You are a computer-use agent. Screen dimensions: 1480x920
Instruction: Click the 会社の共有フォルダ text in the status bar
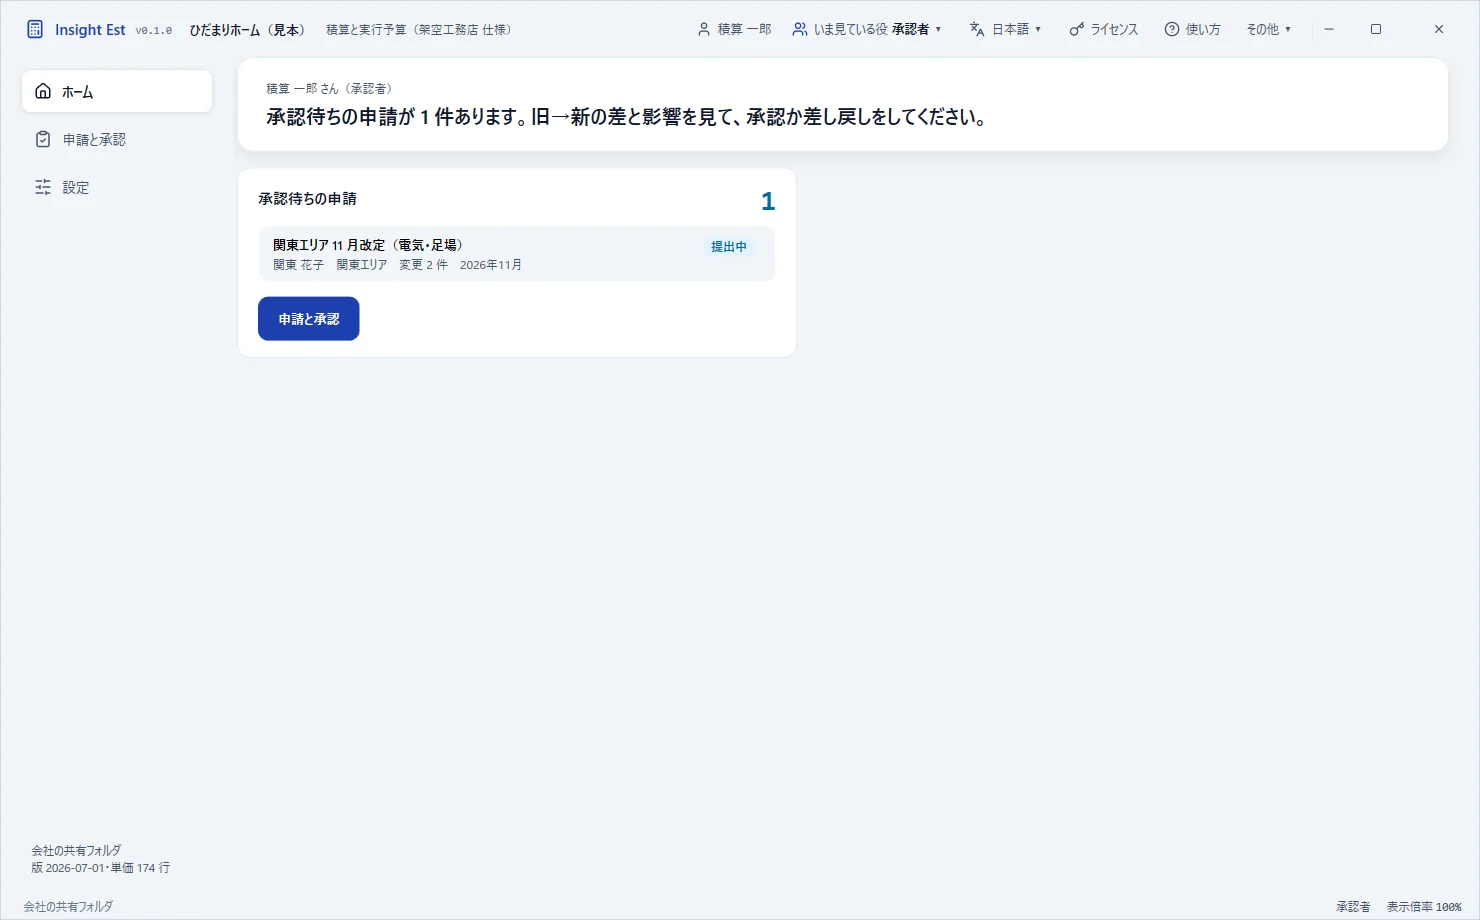click(68, 907)
